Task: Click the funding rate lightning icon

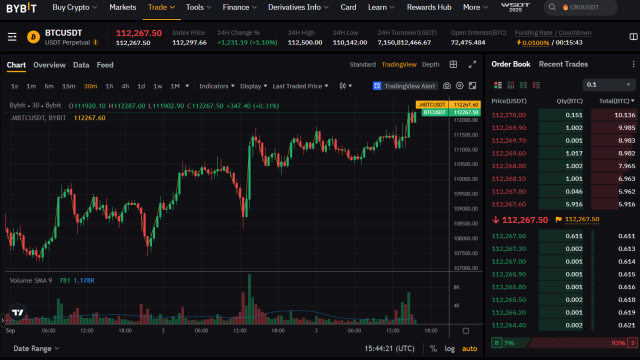Action: 518,42
